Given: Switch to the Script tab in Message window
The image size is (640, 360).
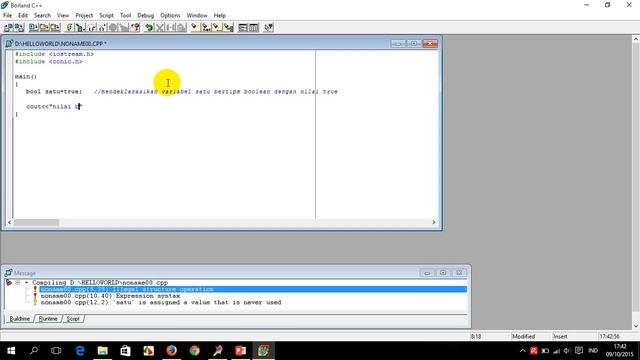Looking at the screenshot, I should point(73,319).
